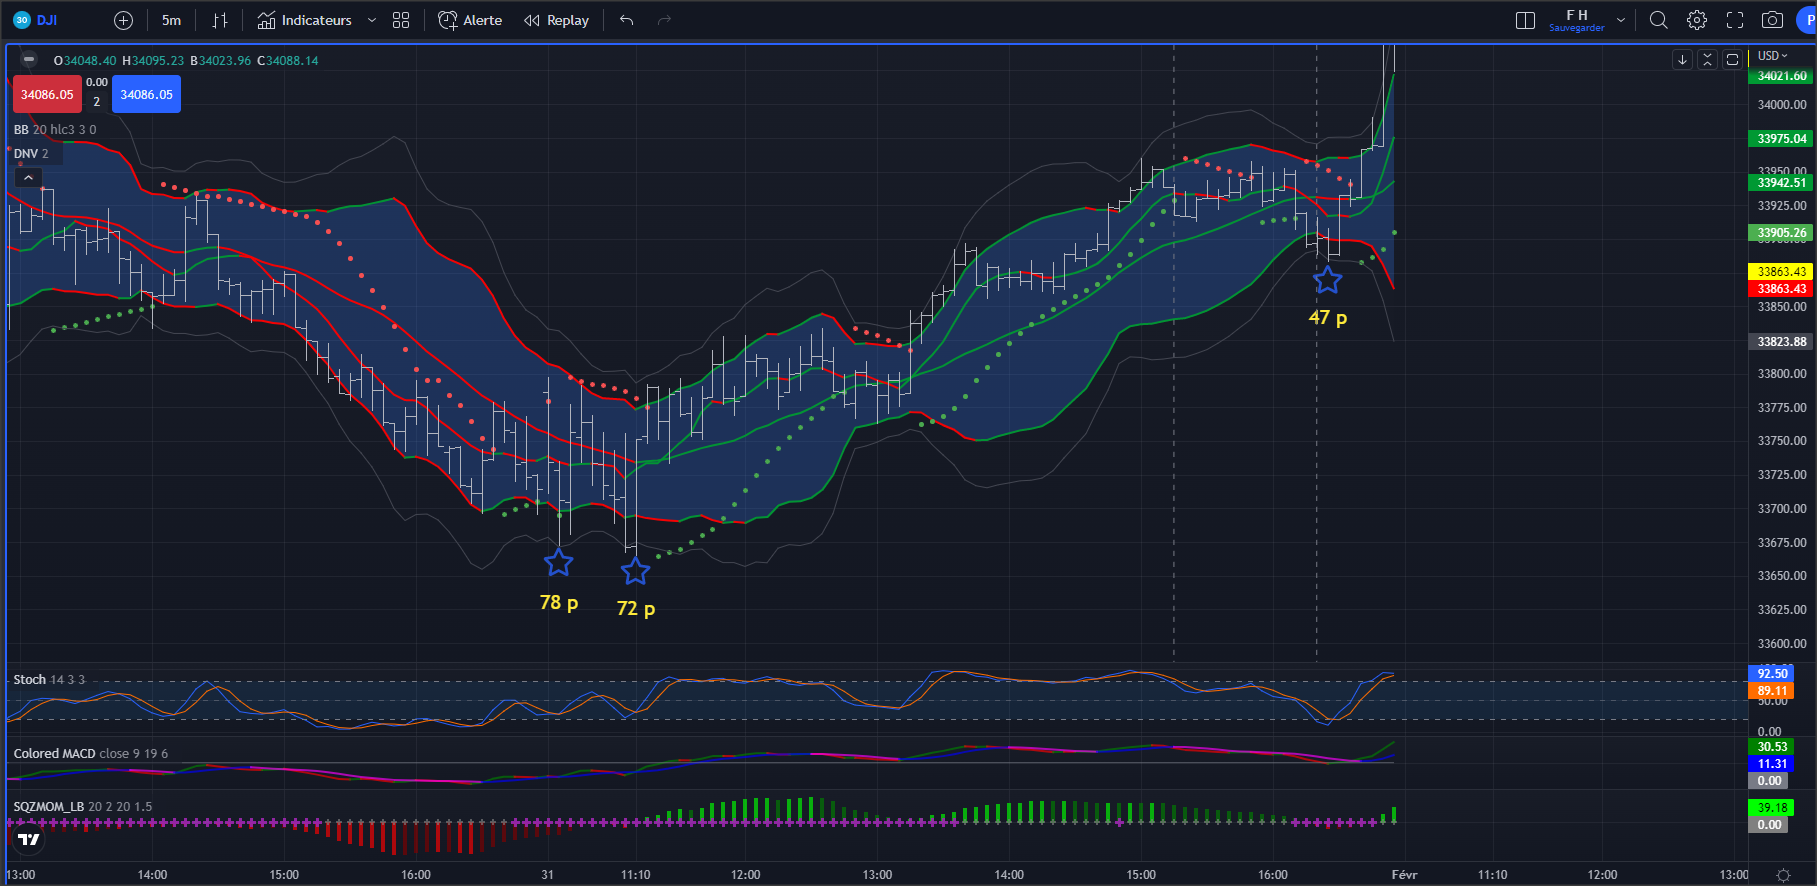
Task: Click the 72 p annotation text
Action: click(636, 609)
